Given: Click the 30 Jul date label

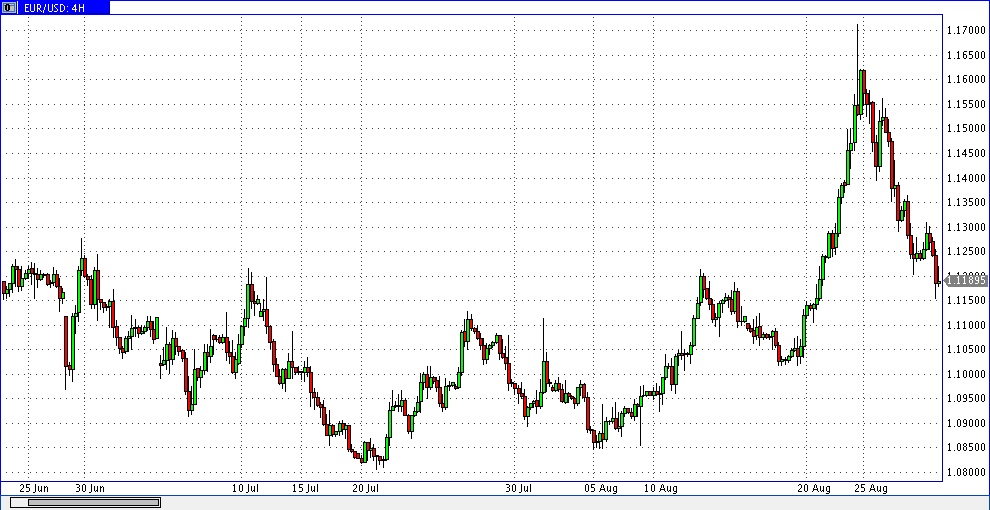Looking at the screenshot, I should (x=519, y=489).
